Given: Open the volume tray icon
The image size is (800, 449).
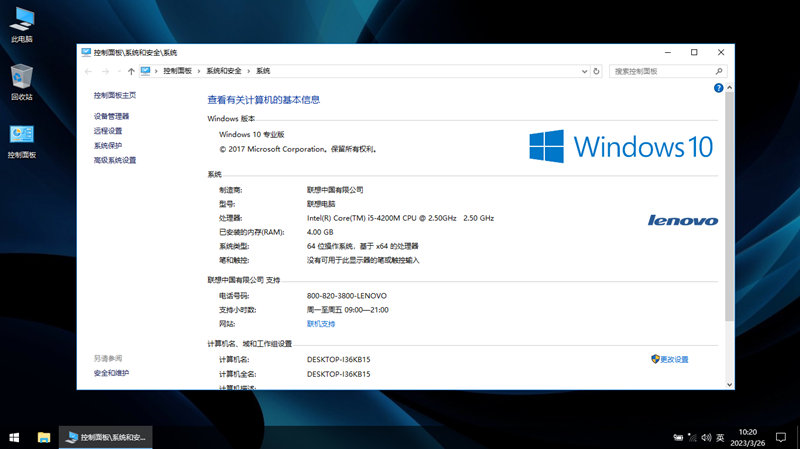Looking at the screenshot, I should (706, 438).
